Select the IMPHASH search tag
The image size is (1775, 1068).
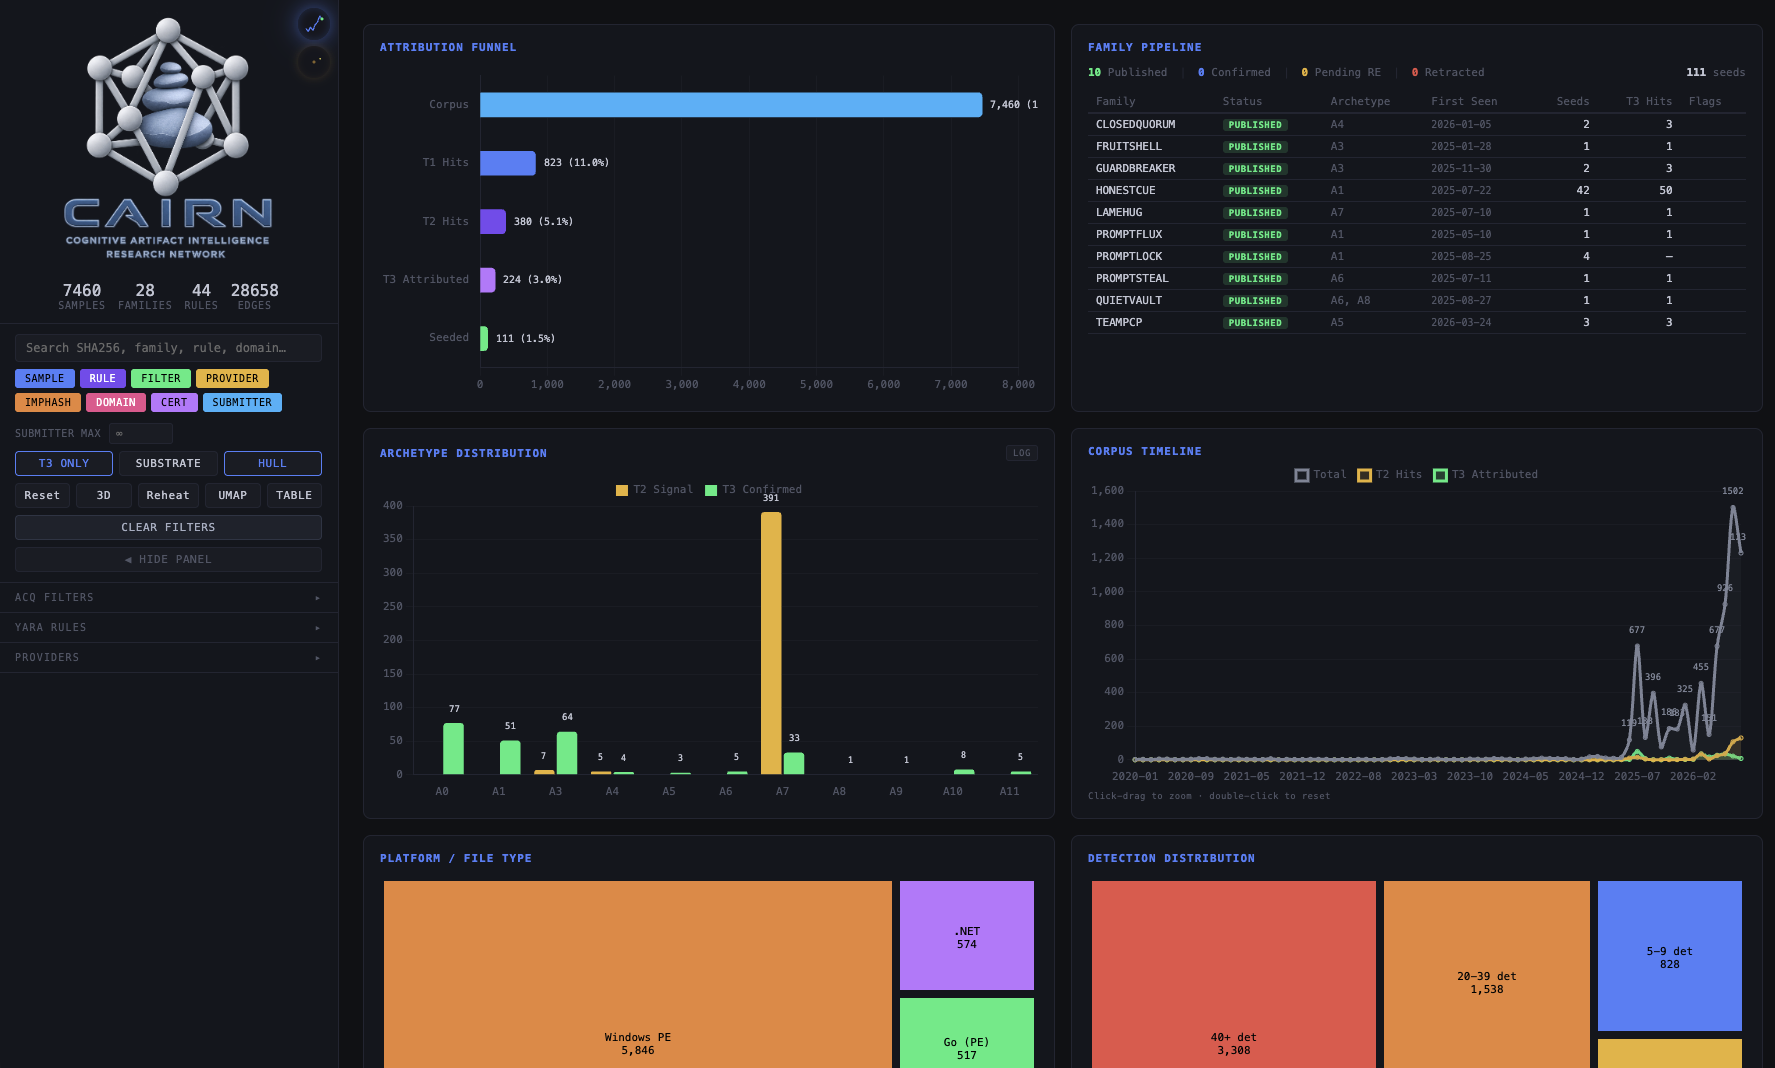tap(48, 403)
